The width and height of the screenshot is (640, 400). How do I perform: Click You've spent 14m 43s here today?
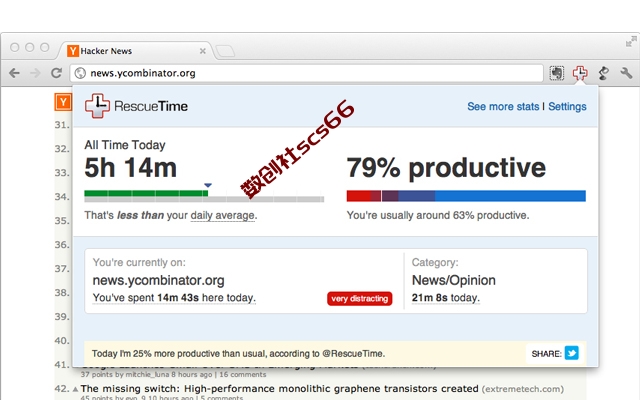174,298
